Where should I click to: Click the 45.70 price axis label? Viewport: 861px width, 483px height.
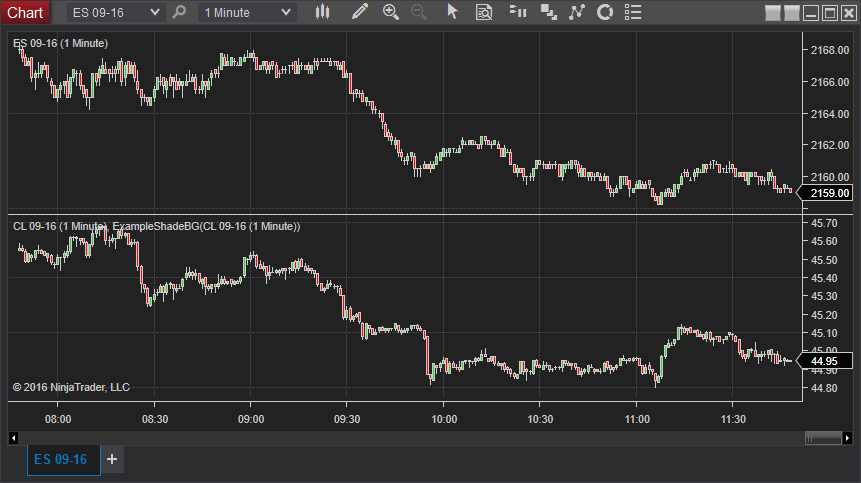(x=824, y=223)
